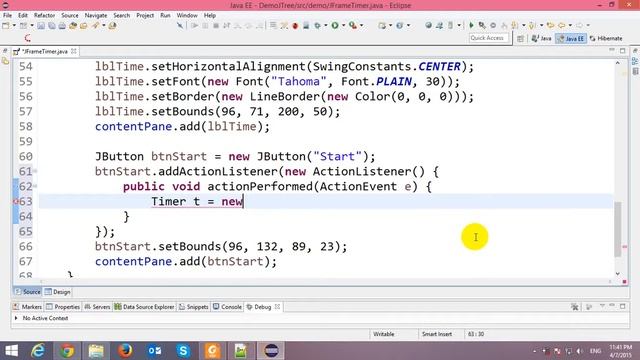Click the Save toolbar icon

coord(41,25)
